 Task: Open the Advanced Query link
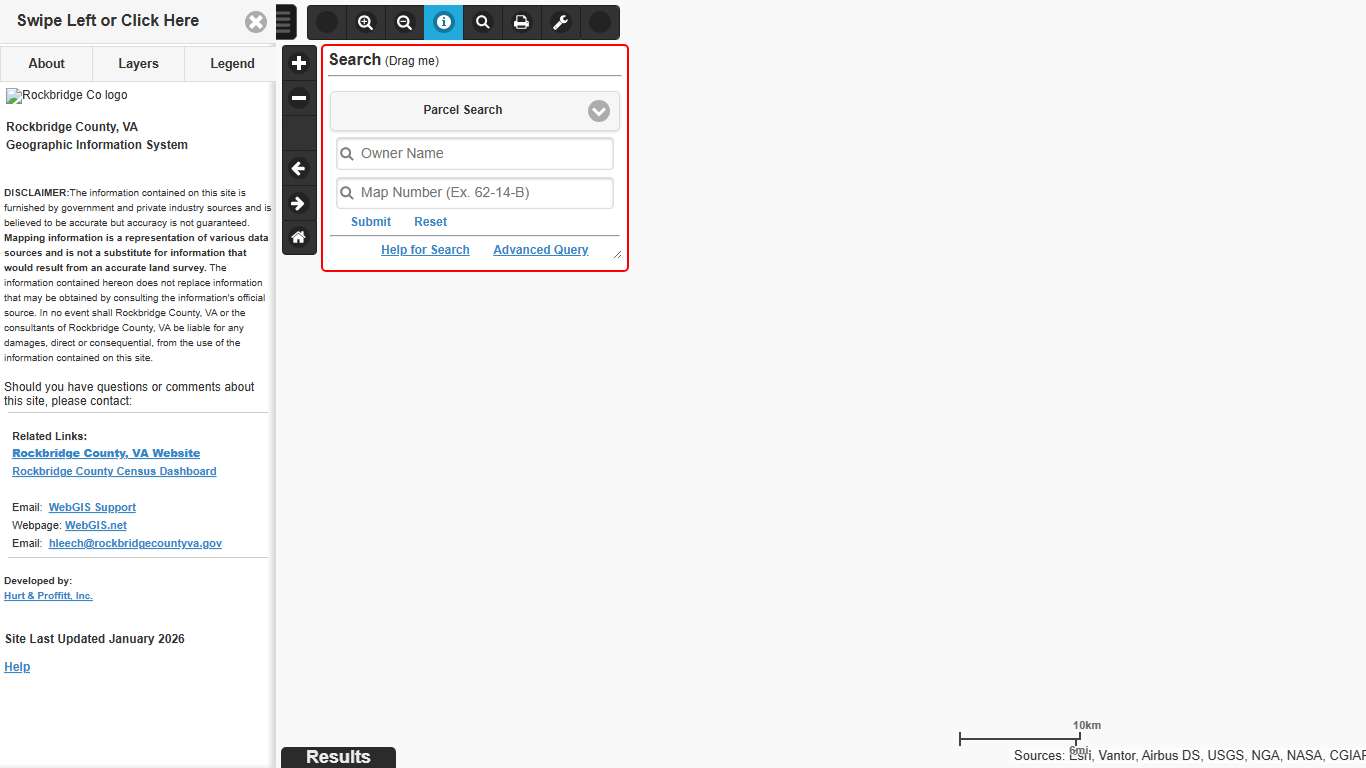(x=540, y=250)
